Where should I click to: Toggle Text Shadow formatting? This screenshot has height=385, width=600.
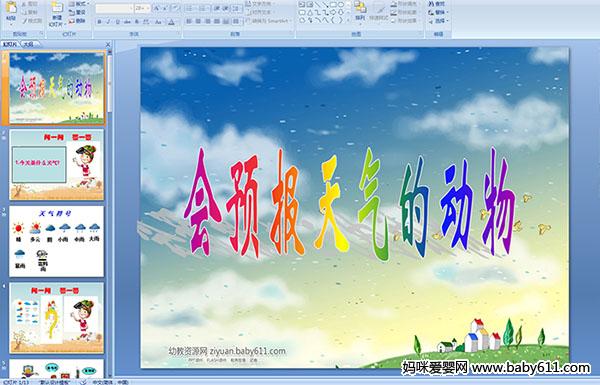137,22
